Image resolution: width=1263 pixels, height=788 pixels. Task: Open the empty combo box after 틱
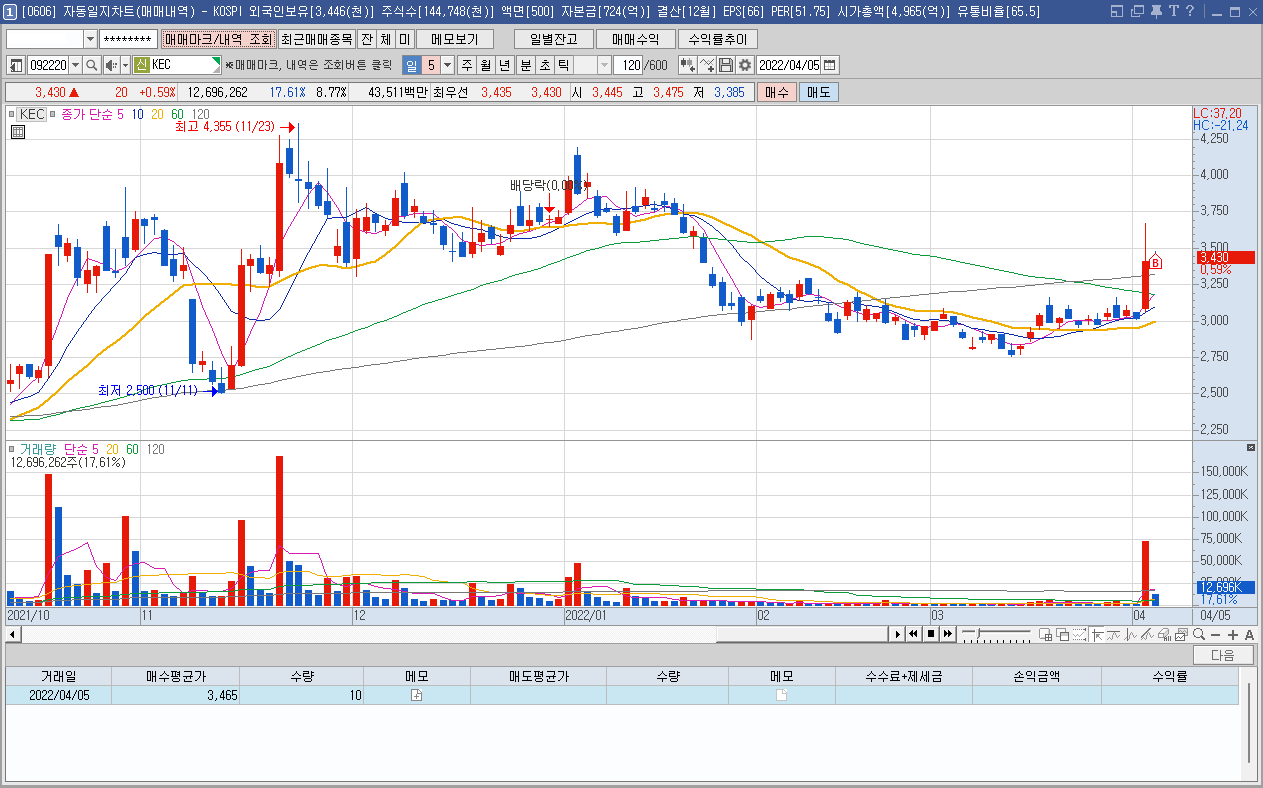(x=593, y=65)
